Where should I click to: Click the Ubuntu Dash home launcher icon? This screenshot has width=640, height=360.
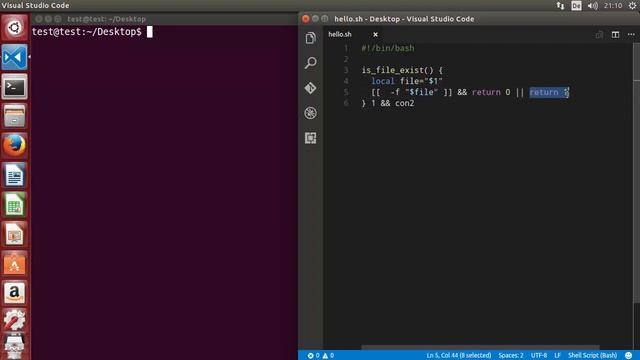coord(14,28)
